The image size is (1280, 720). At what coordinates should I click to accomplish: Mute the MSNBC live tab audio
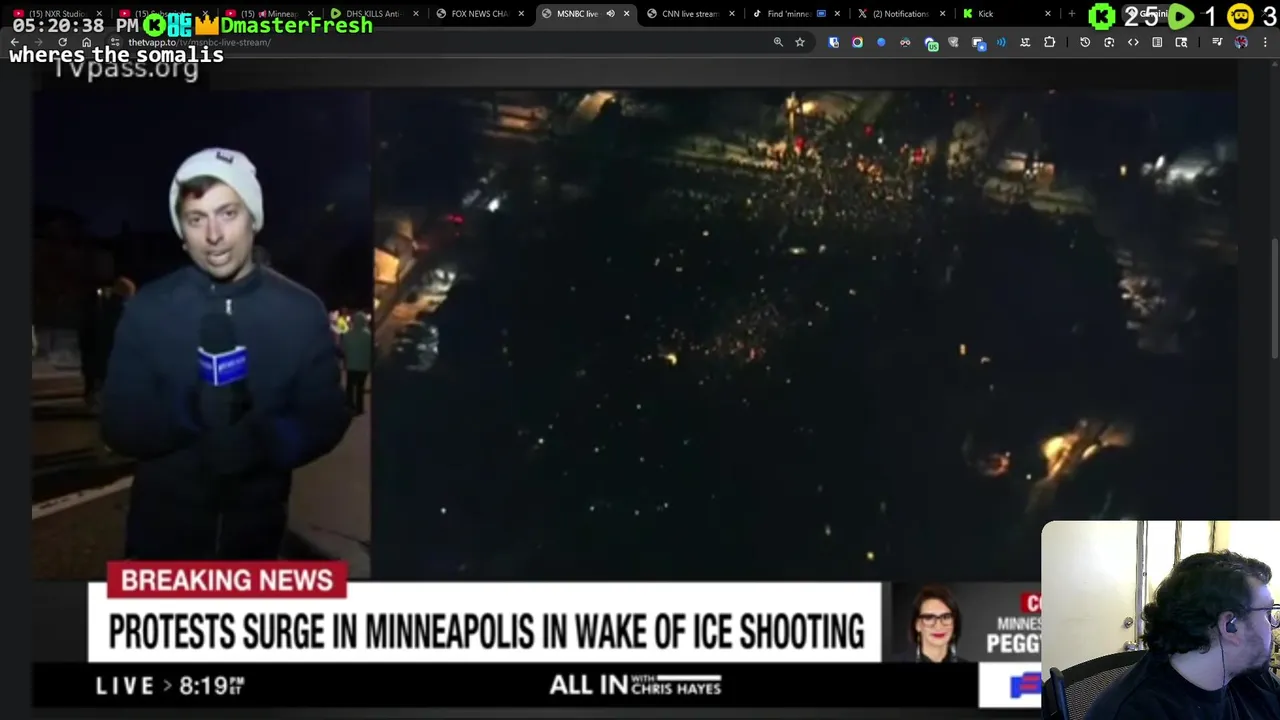point(610,14)
